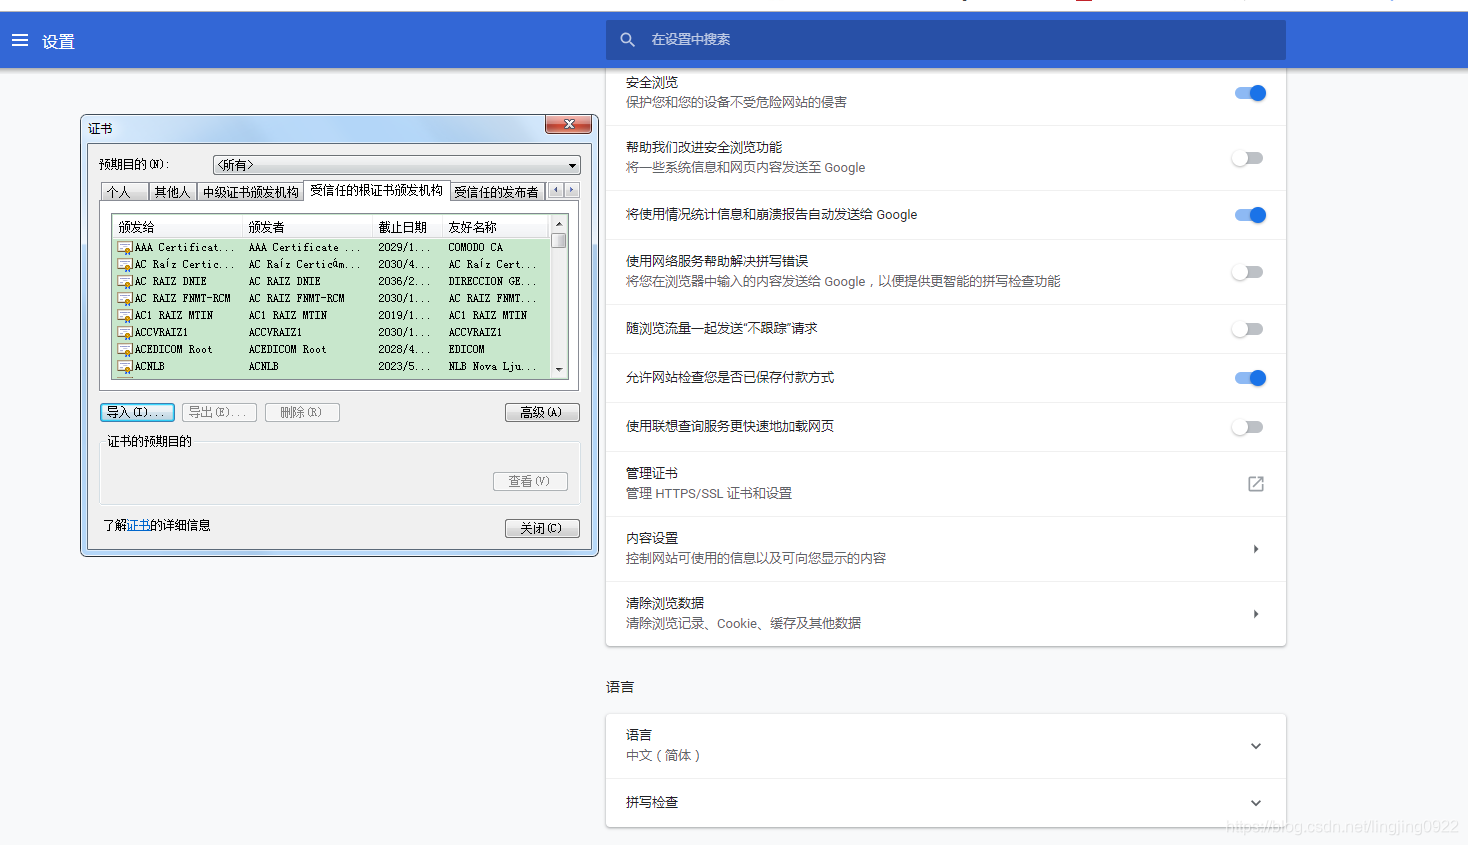
Task: Switch to the 其他人 tab
Action: (172, 192)
